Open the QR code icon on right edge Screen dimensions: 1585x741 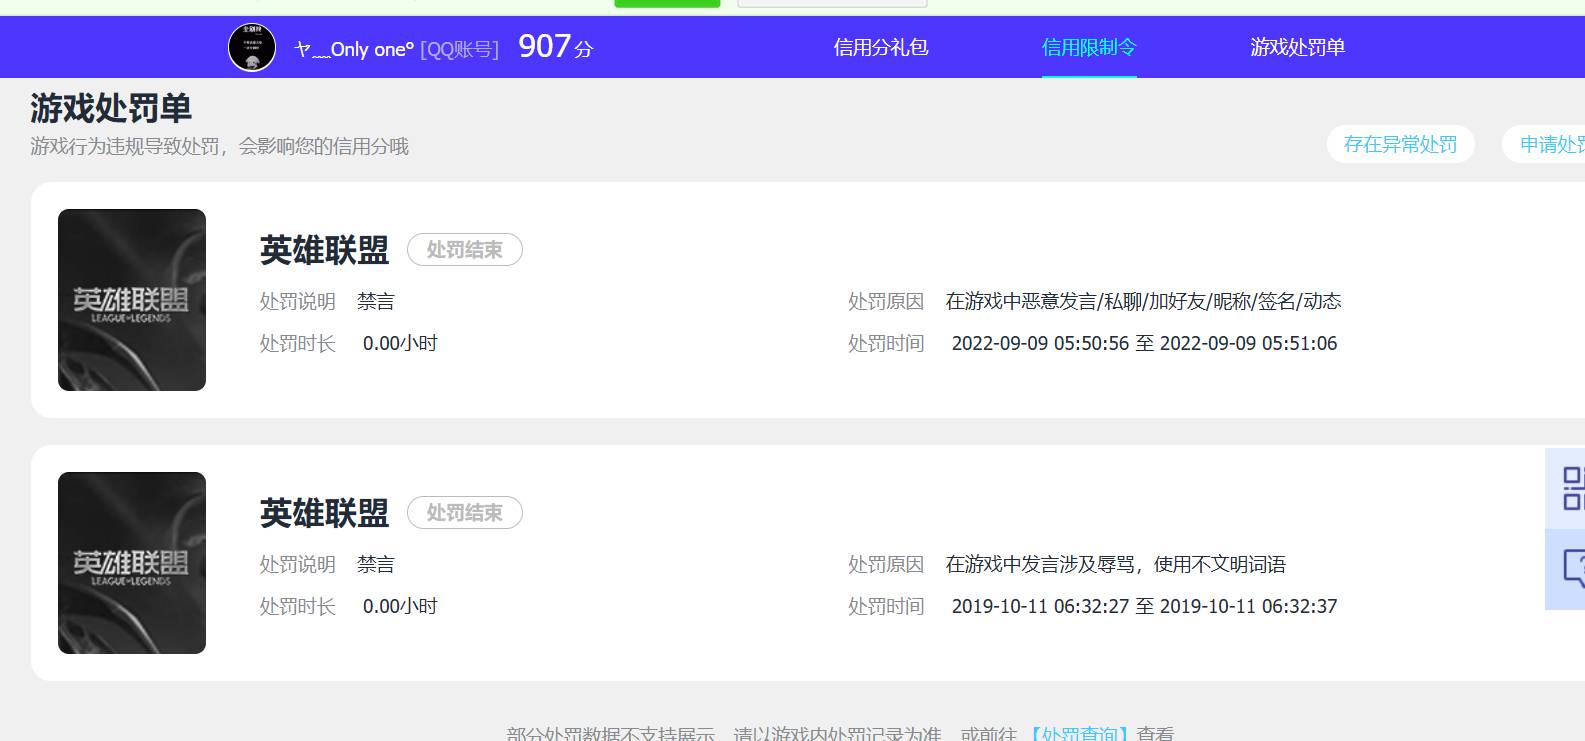(x=1570, y=488)
